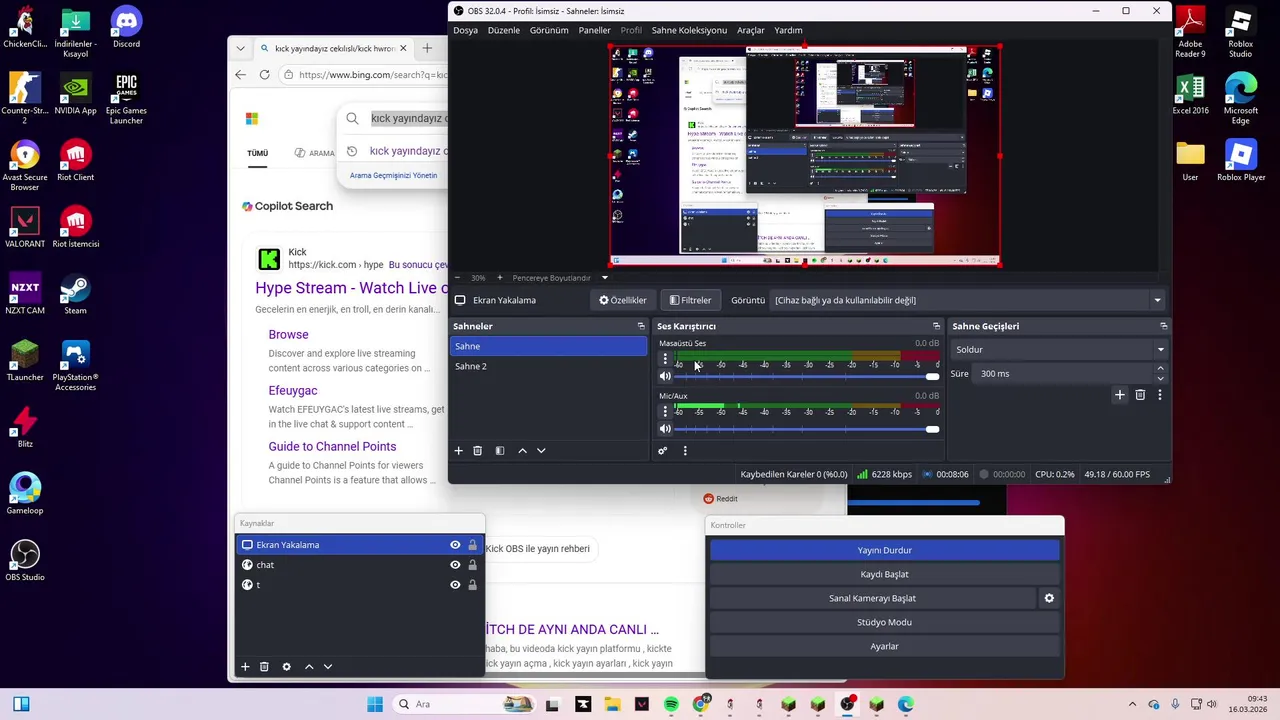Move scene down in Sahneler panel

(x=541, y=451)
